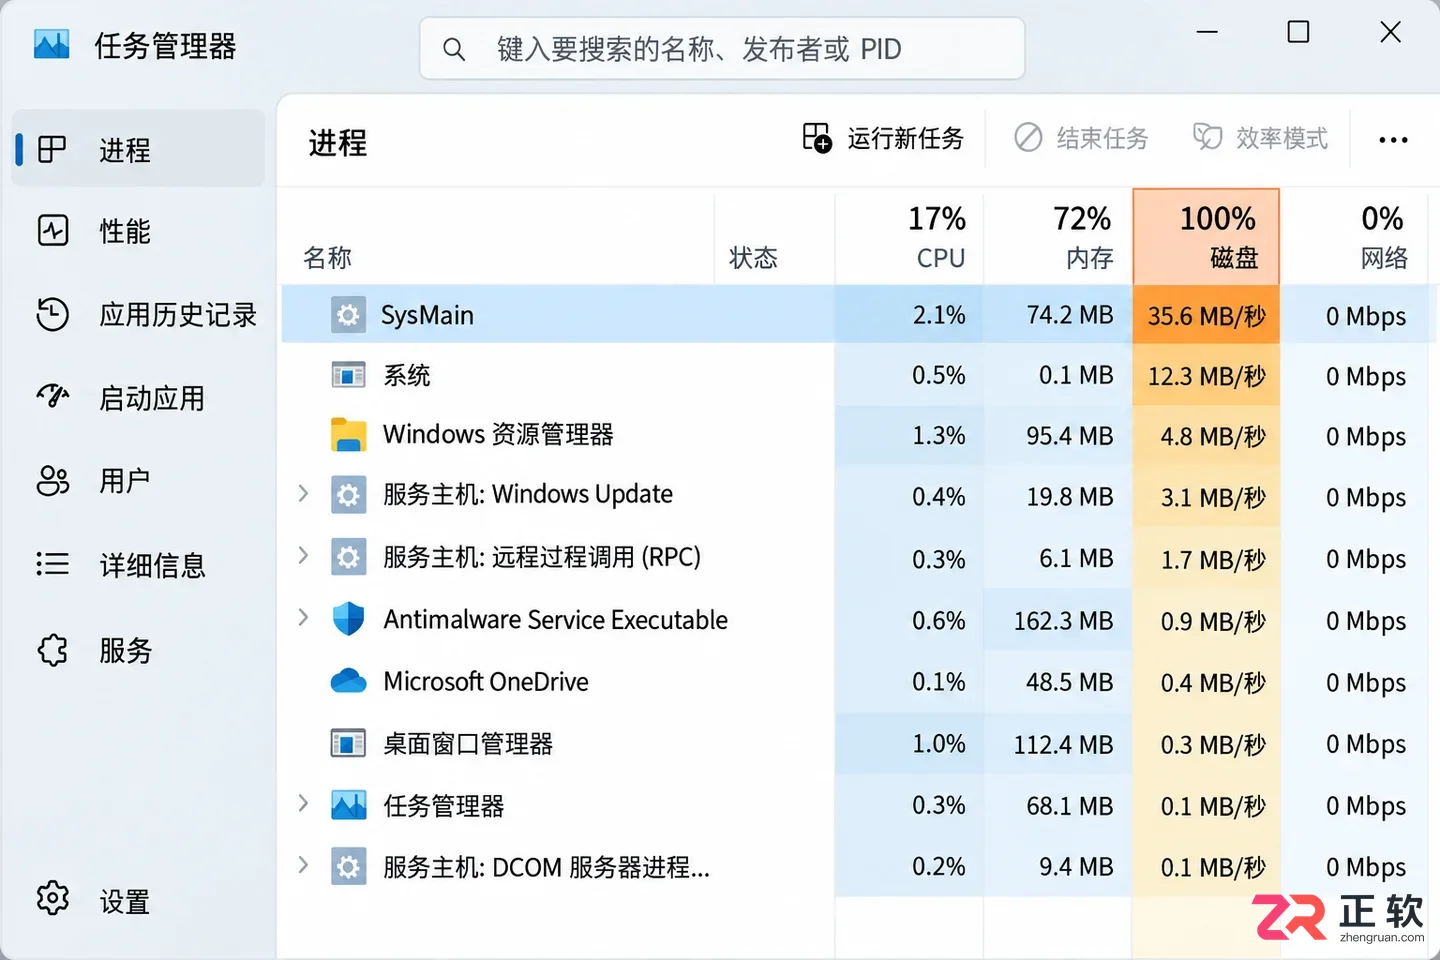The width and height of the screenshot is (1440, 960).
Task: Expand 服务主机: Windows Update group
Action: point(303,493)
